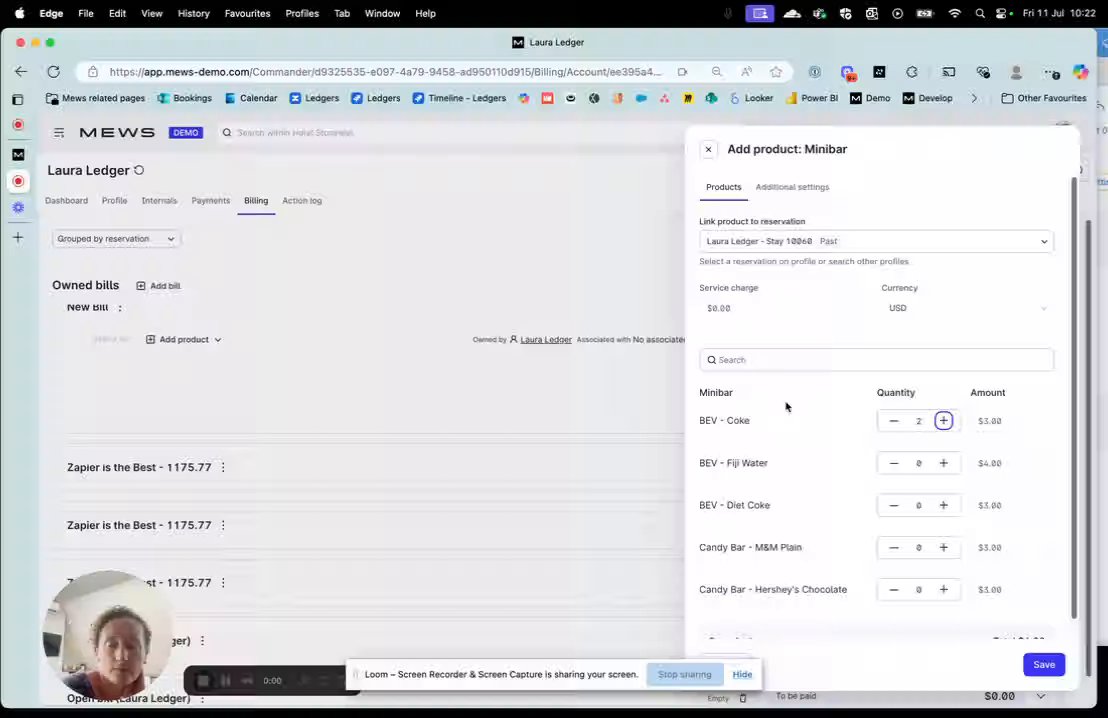Decrease quantity of Hershey's Chocolate candy bar
Viewport: 1108px width, 718px height.
[894, 589]
